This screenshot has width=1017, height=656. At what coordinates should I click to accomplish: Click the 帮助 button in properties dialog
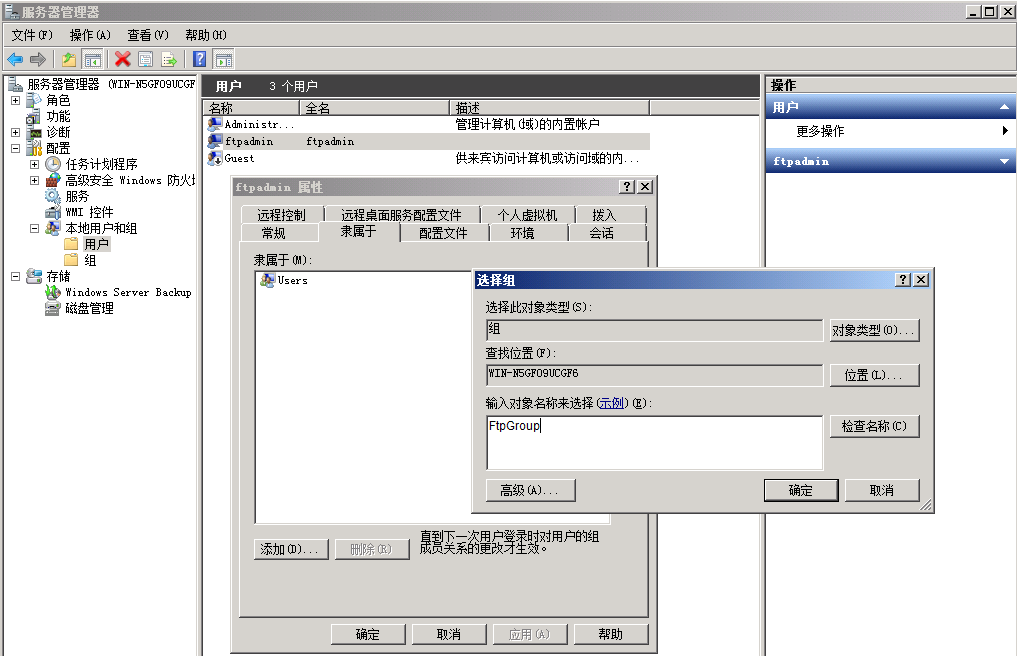611,635
